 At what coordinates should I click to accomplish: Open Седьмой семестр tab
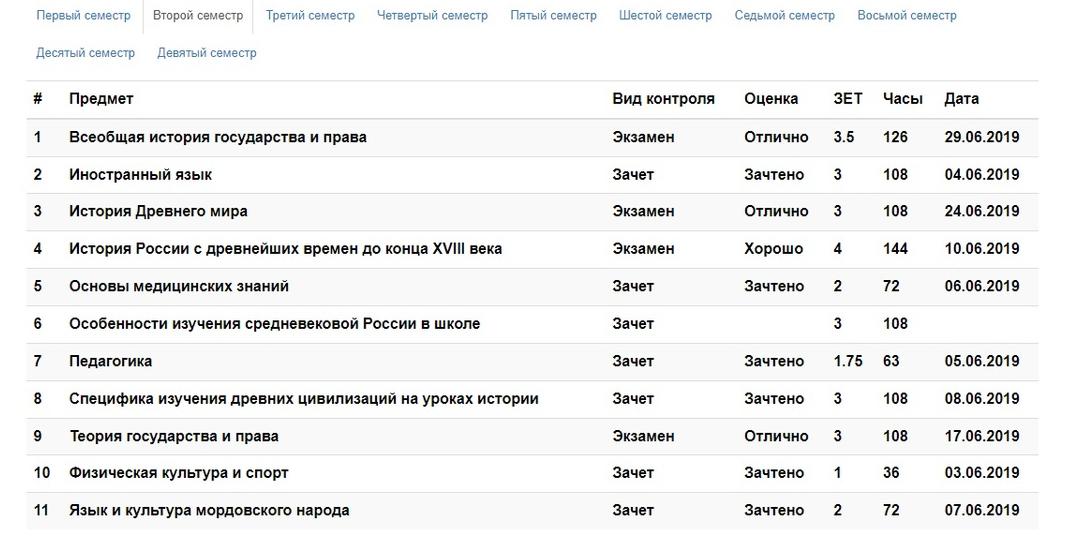(x=785, y=15)
